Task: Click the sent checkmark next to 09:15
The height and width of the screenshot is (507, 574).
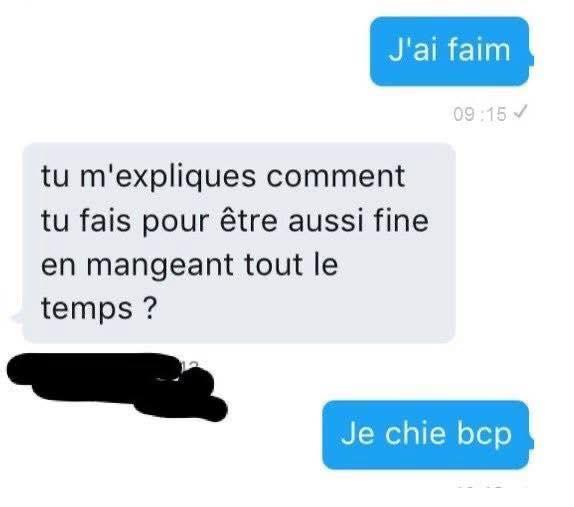Action: tap(521, 111)
